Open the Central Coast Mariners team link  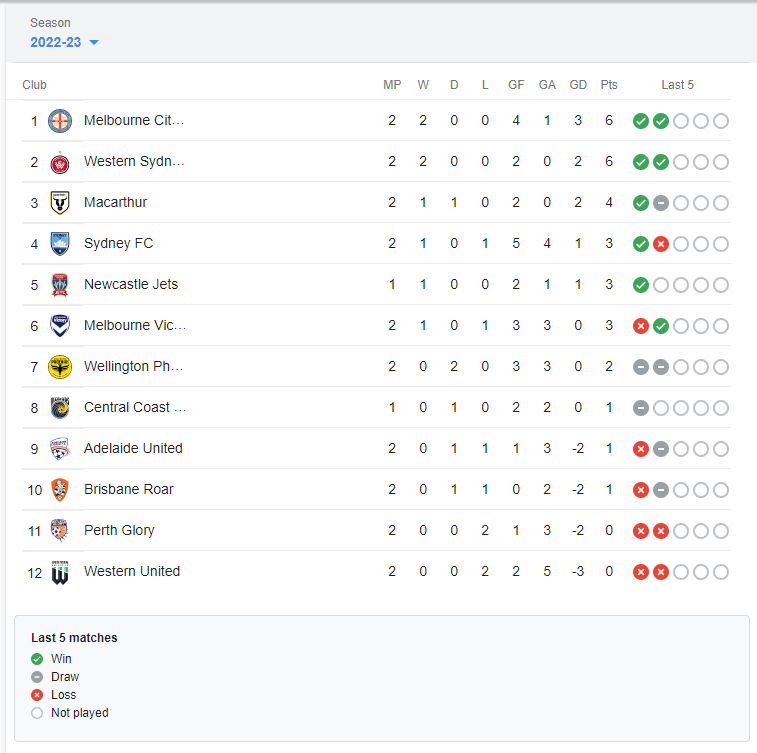[135, 407]
